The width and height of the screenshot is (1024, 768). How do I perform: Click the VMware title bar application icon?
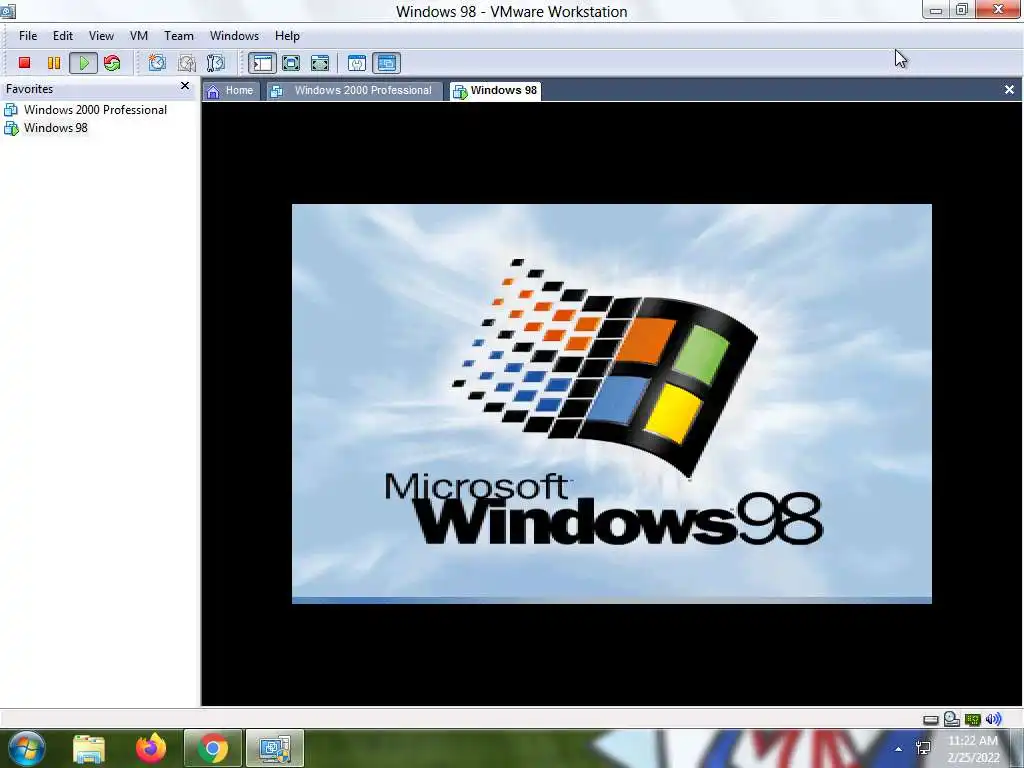(8, 11)
